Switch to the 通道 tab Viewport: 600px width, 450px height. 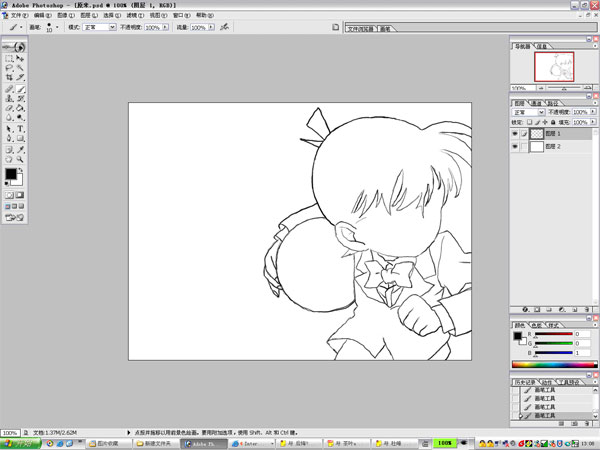pos(536,103)
